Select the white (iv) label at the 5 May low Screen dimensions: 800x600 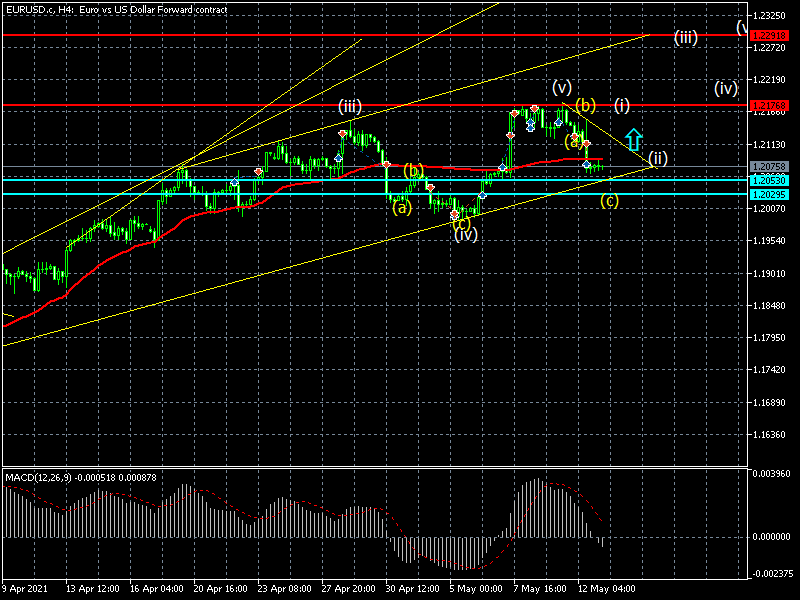tap(465, 234)
